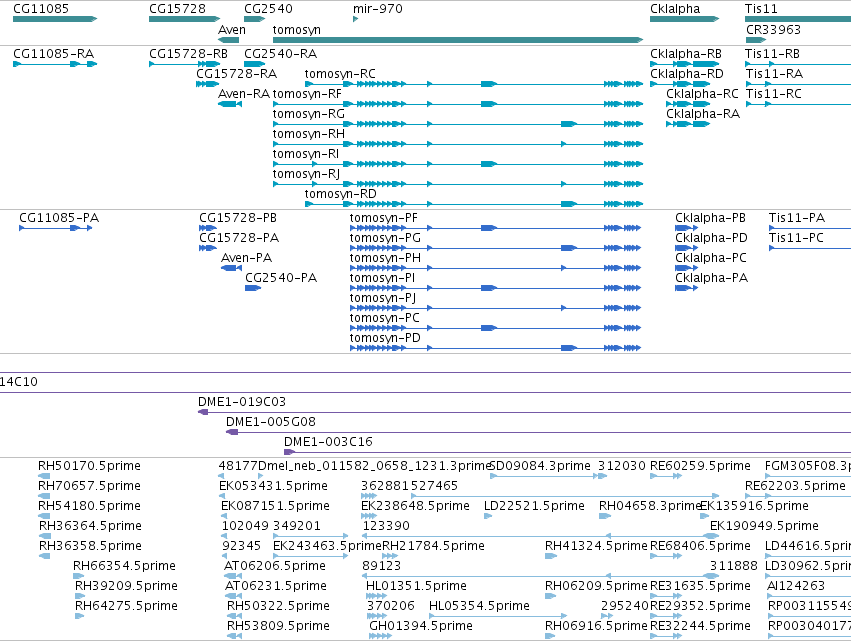Click transcript Tis11-RC
Viewport: 851px width, 641px height.
(774, 94)
